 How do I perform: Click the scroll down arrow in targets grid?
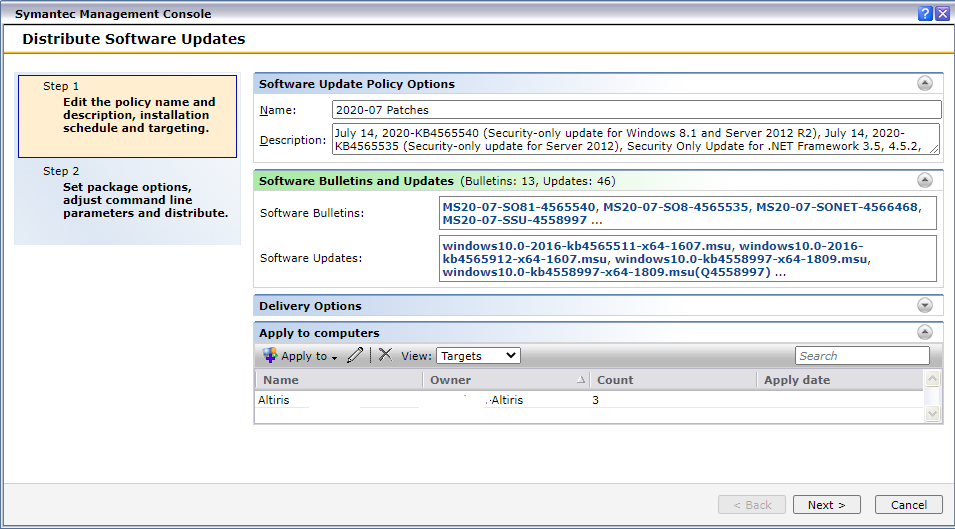click(x=932, y=414)
